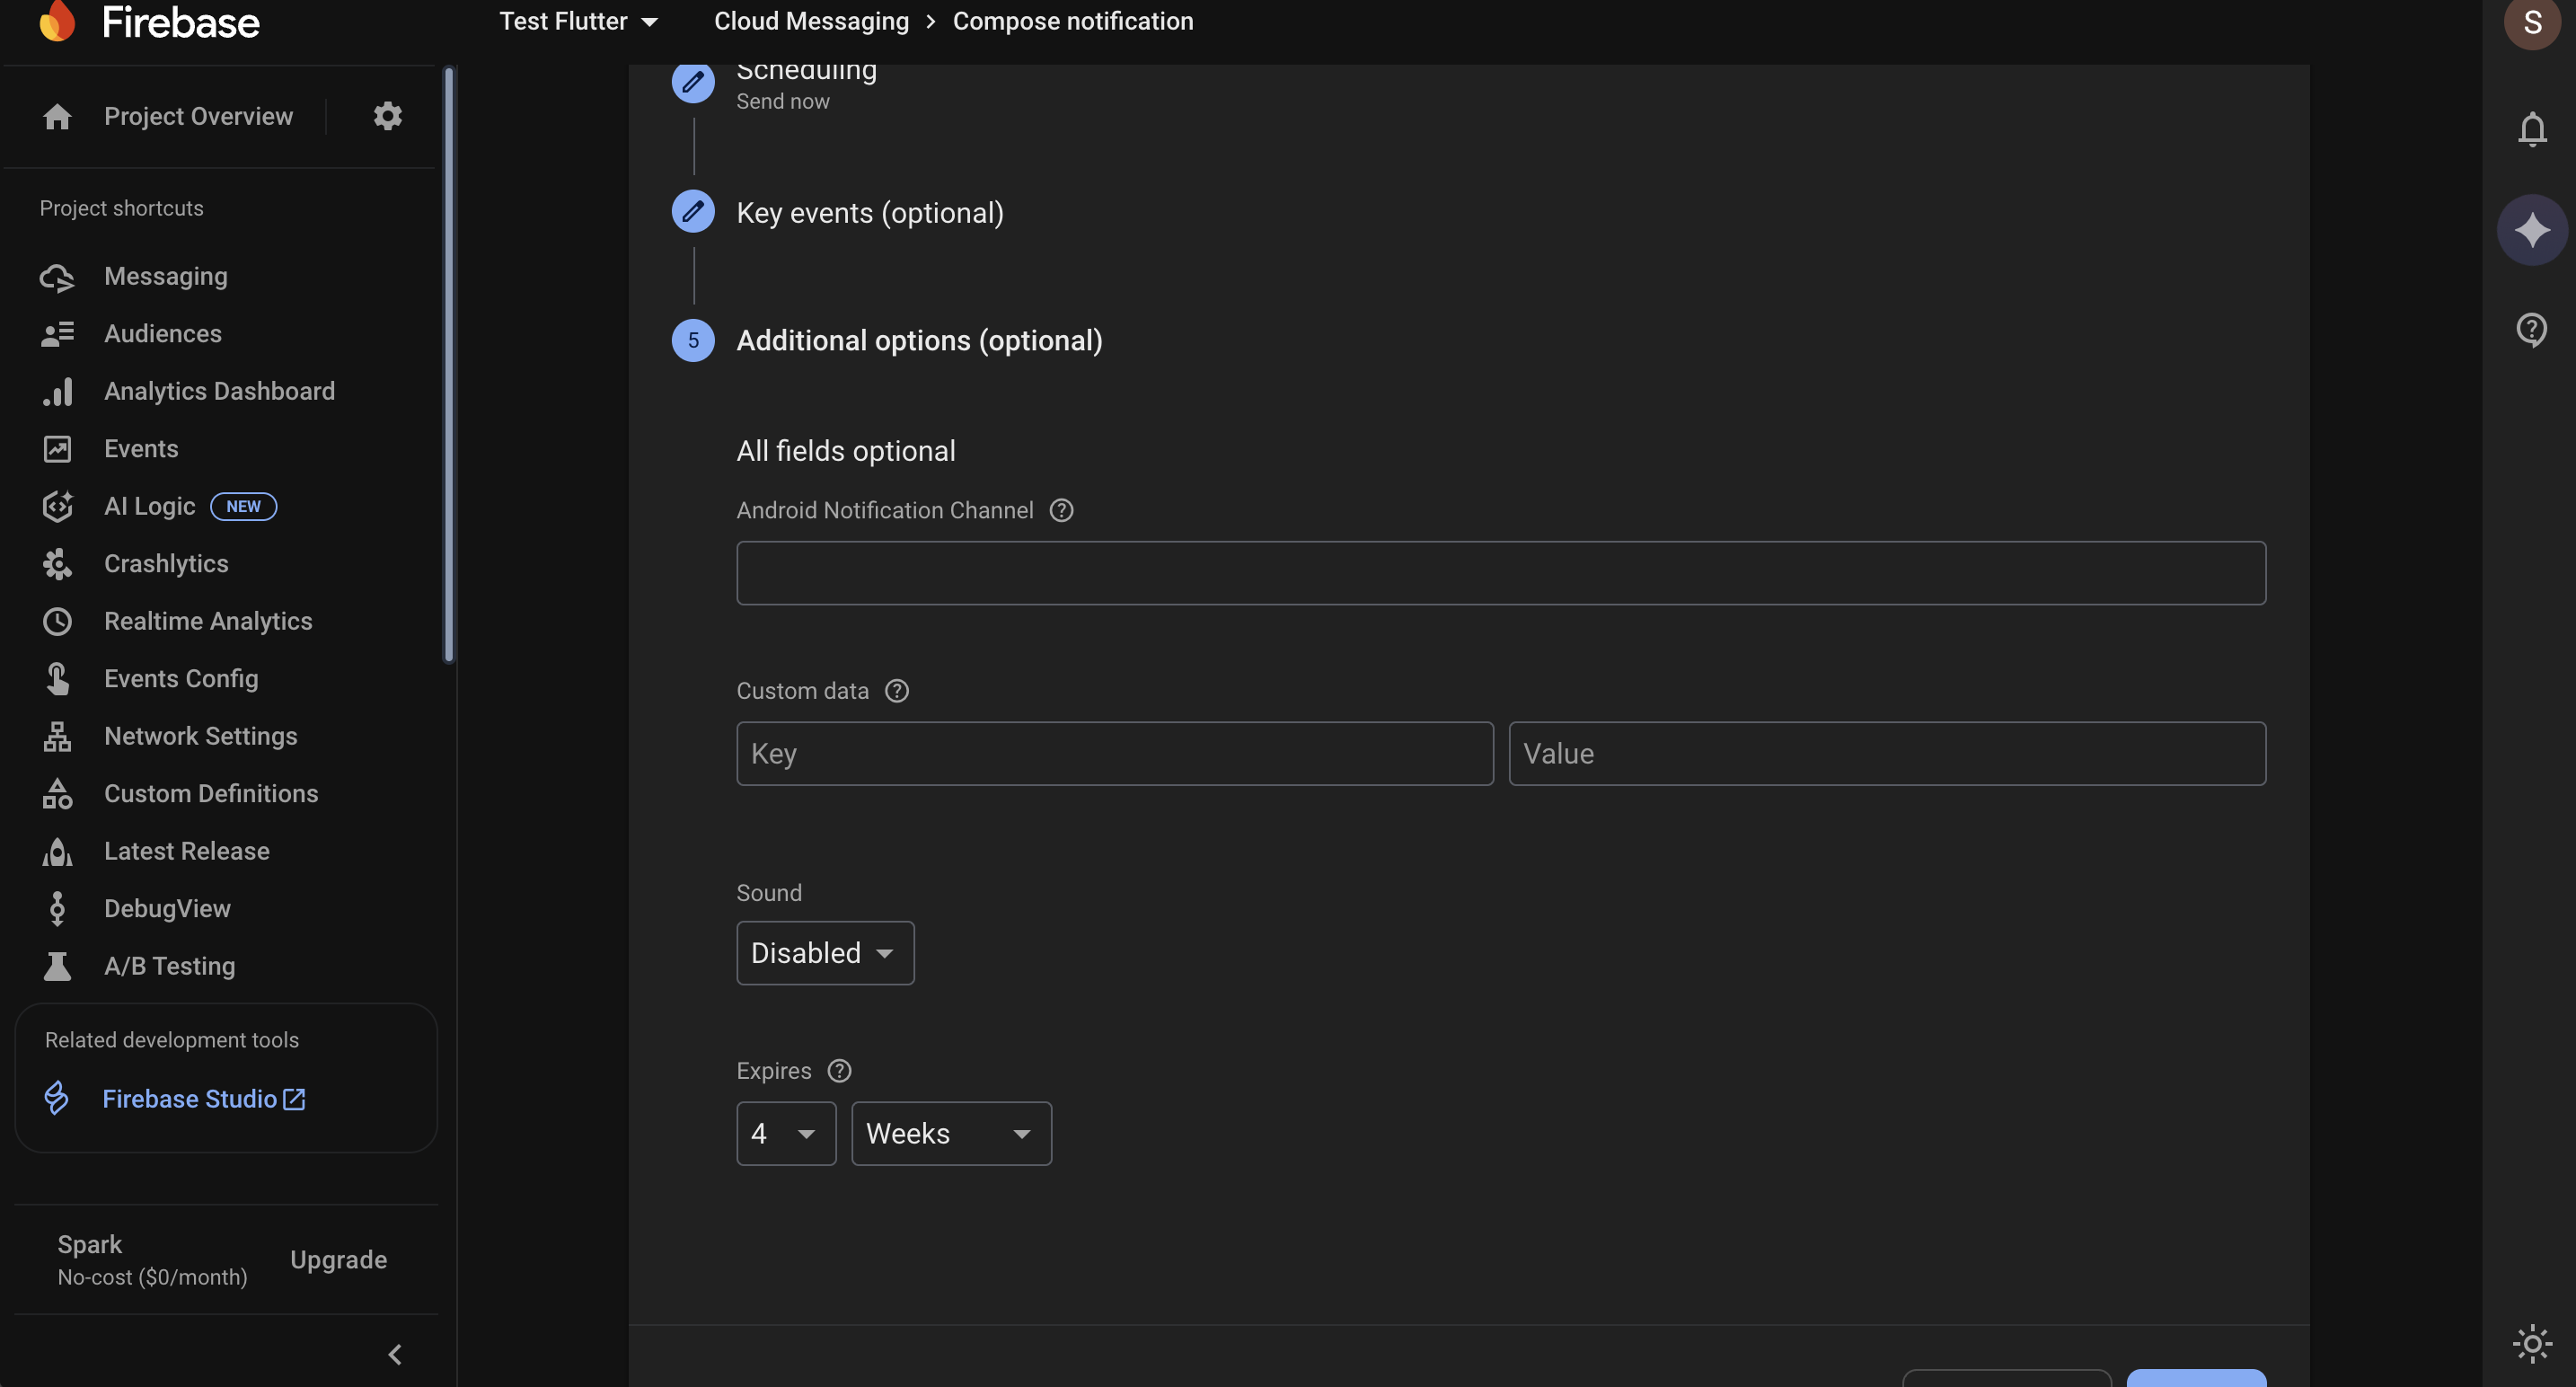This screenshot has width=2576, height=1387.
Task: Click the notifications bell icon
Action: click(x=2531, y=129)
